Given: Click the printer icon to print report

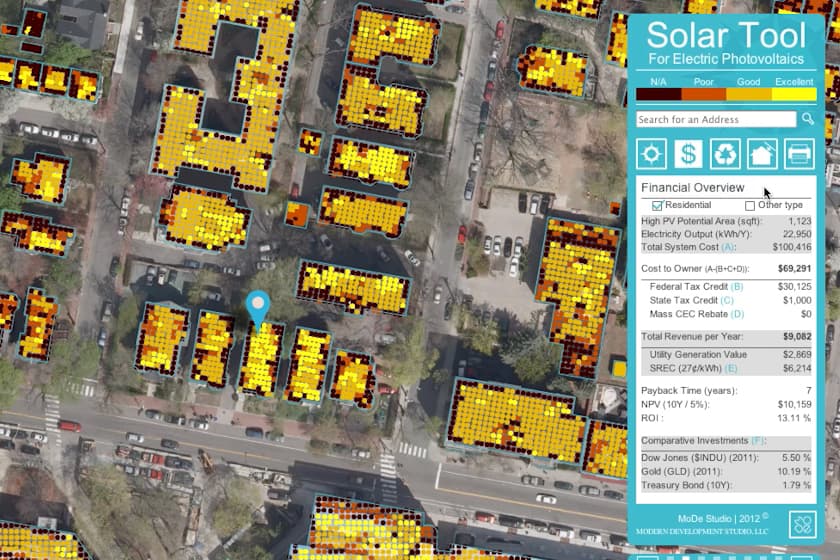Looking at the screenshot, I should coord(799,154).
